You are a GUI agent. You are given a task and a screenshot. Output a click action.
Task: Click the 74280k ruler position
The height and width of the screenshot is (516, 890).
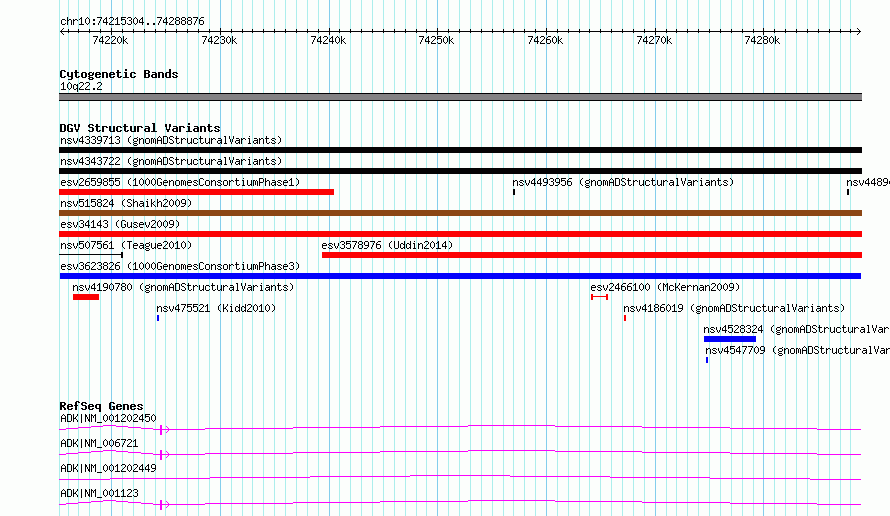click(x=762, y=40)
